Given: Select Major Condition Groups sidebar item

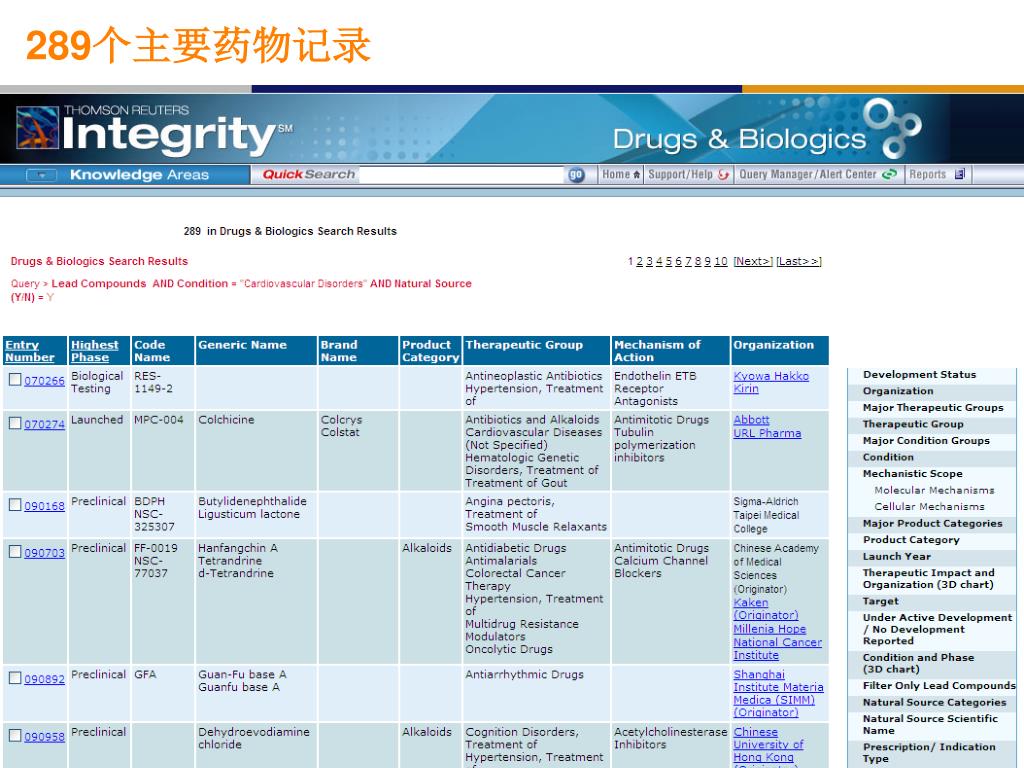Looking at the screenshot, I should coord(925,441).
